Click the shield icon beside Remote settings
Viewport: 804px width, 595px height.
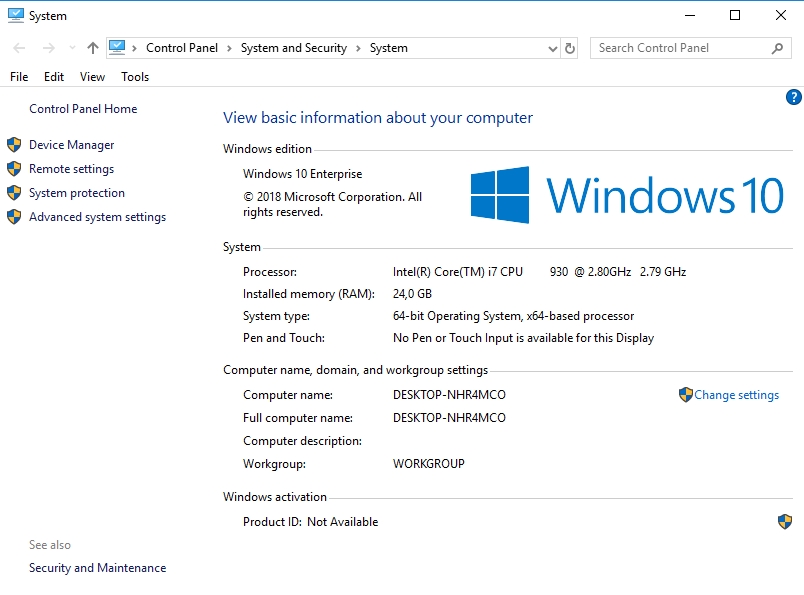tap(14, 168)
